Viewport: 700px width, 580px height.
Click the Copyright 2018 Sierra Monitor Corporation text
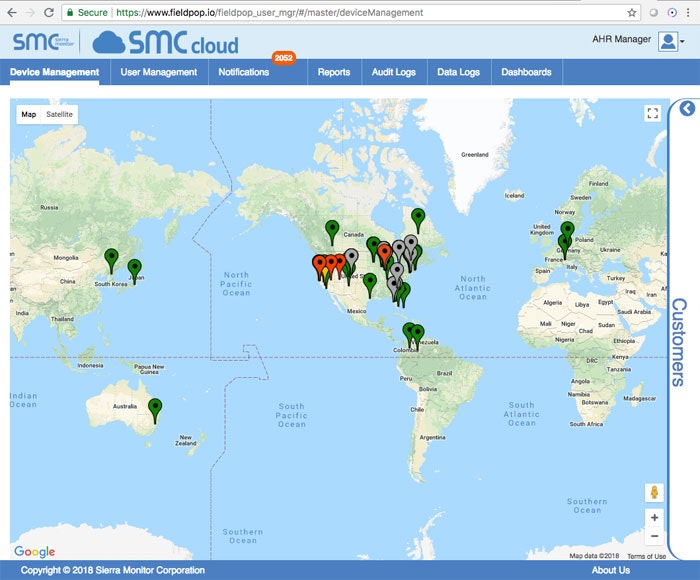(x=112, y=570)
